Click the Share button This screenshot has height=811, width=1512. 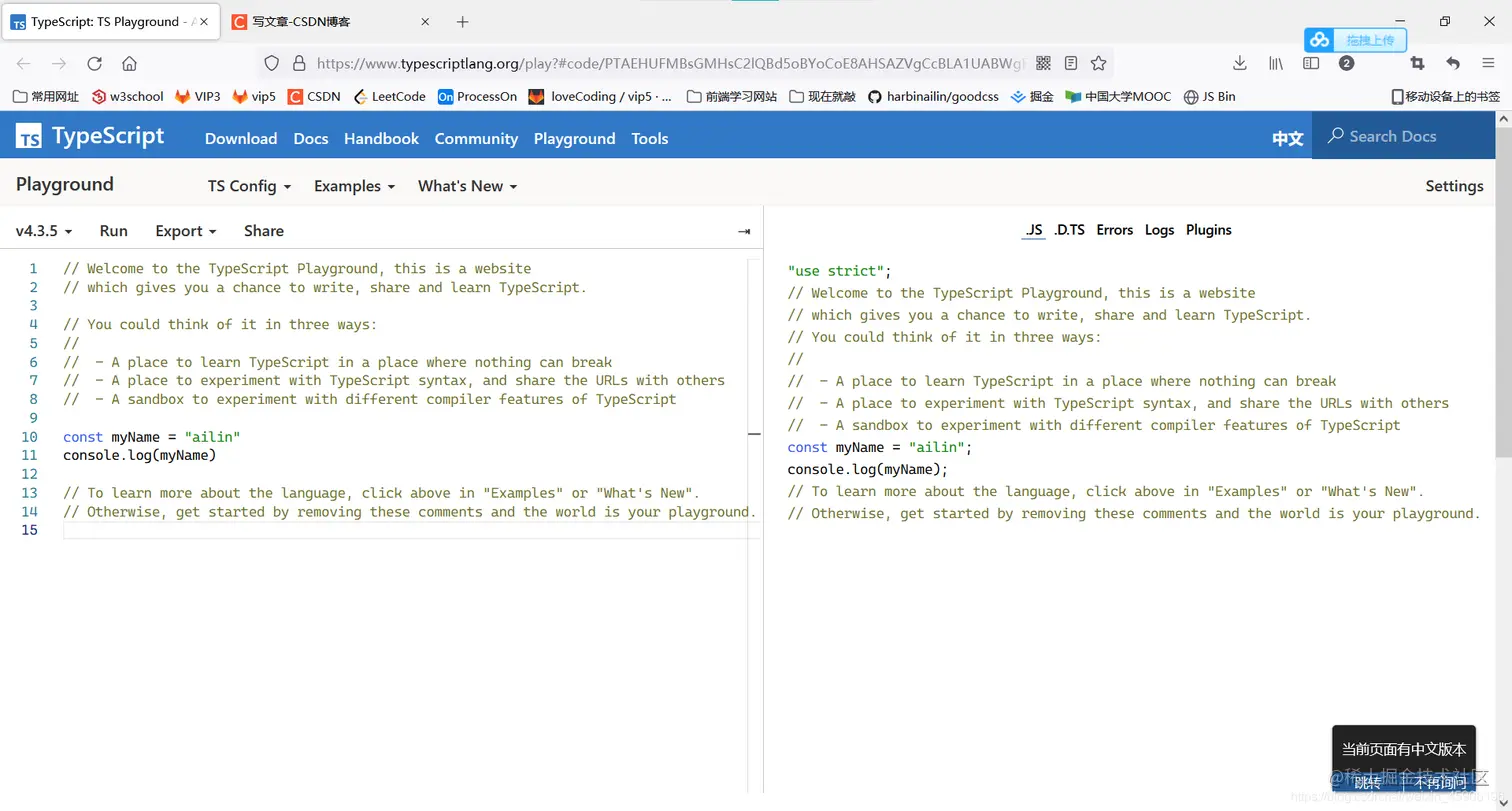click(x=264, y=231)
